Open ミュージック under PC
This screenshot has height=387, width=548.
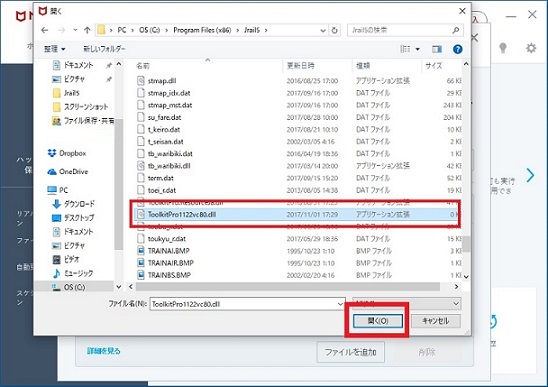coord(78,273)
